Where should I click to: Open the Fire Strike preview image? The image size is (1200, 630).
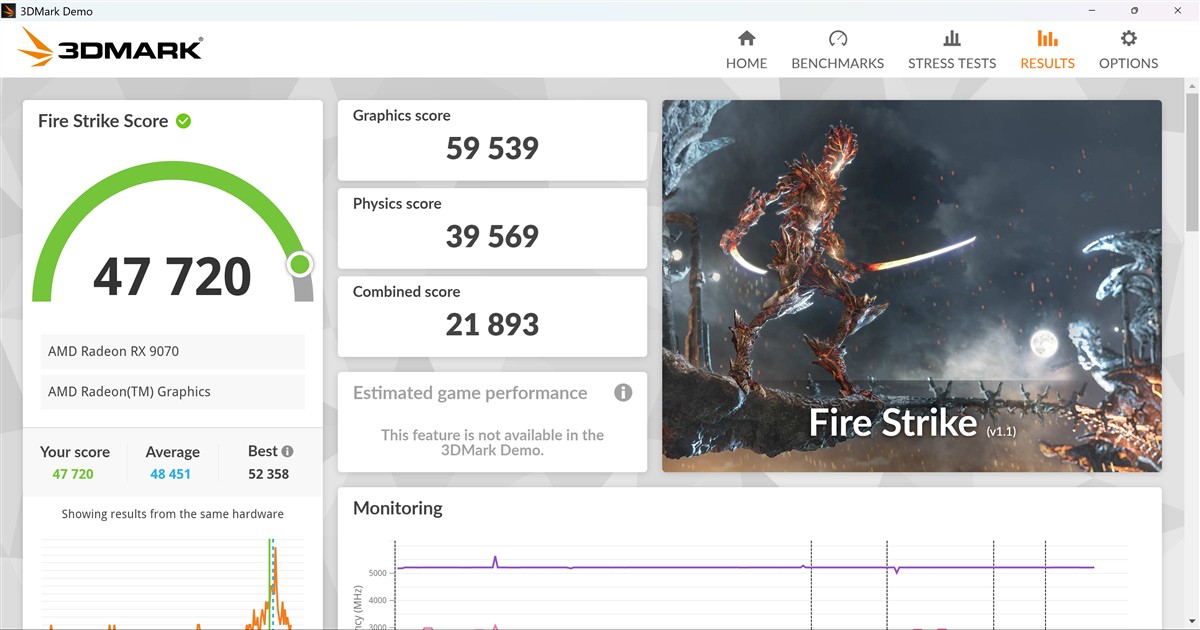pos(911,285)
